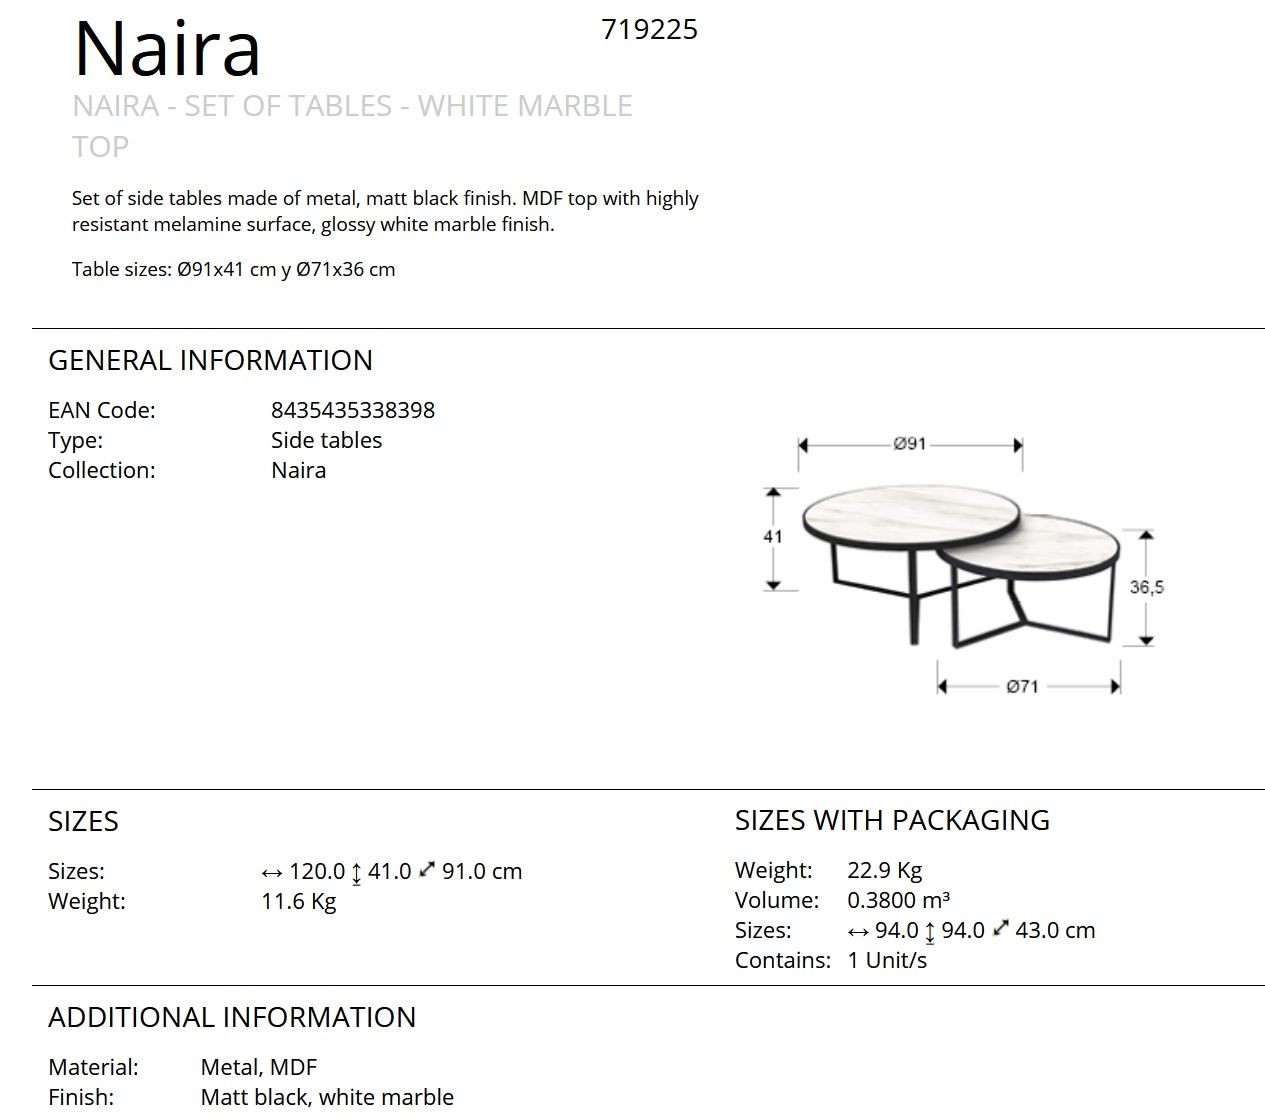This screenshot has height=1119, width=1265.
Task: Click the Additional Information section heading
Action: 232,1017
